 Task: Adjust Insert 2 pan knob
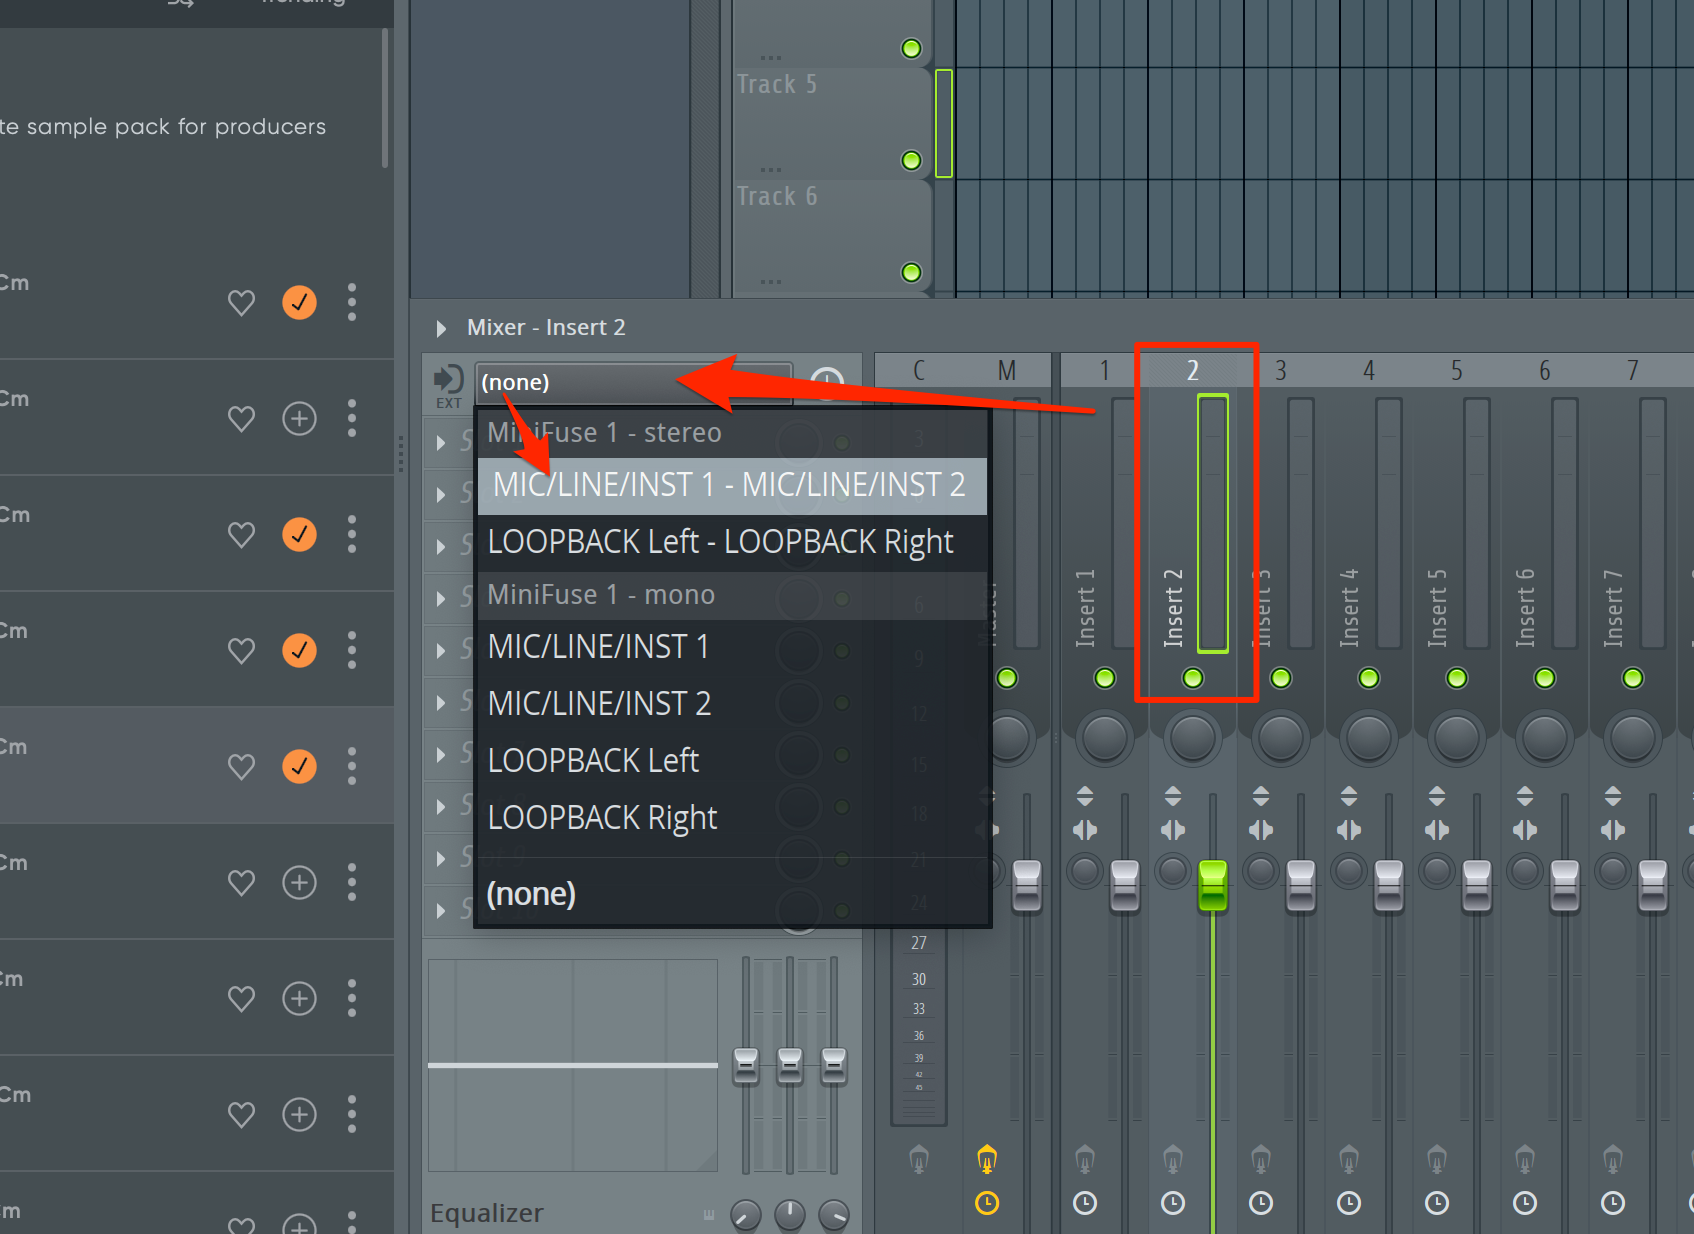click(1193, 738)
